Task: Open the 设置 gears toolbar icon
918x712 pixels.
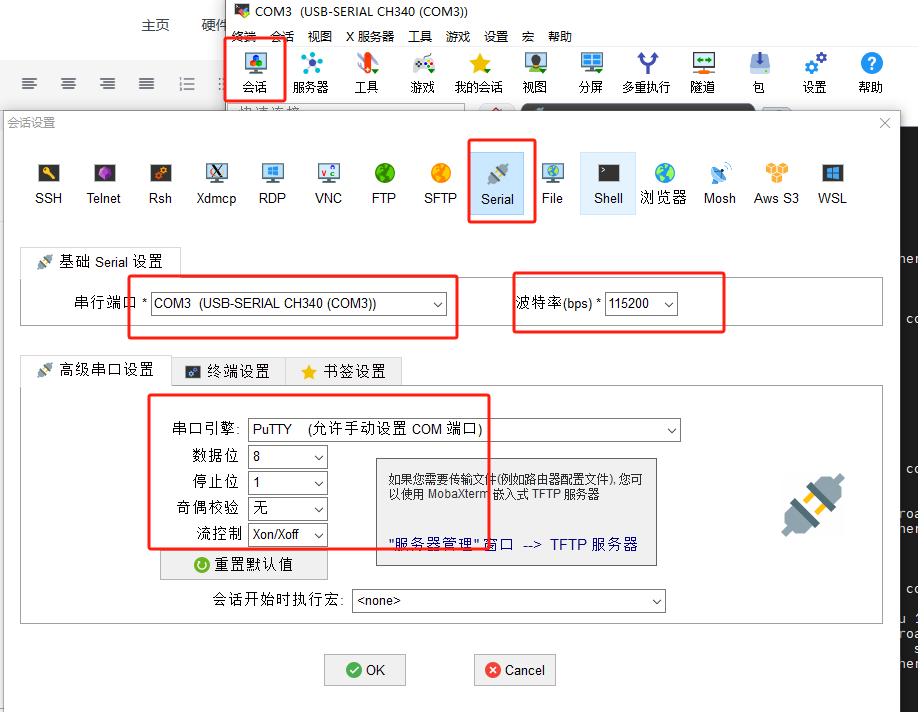Action: coord(814,72)
